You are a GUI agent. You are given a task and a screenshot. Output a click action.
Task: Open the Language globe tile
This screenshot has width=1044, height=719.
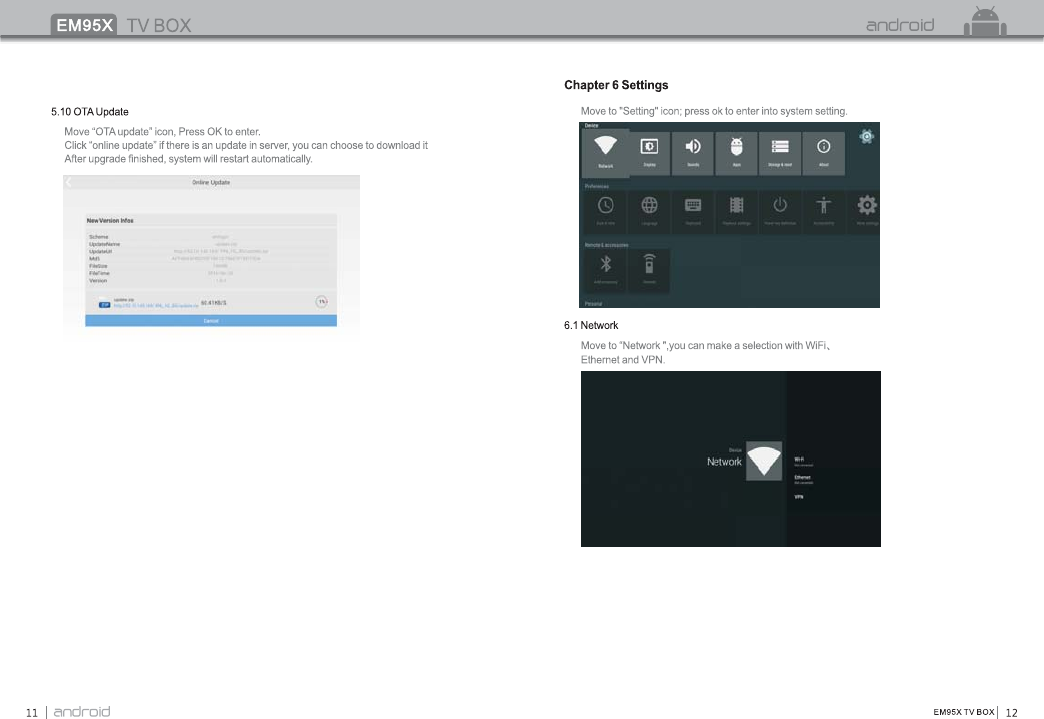click(649, 212)
